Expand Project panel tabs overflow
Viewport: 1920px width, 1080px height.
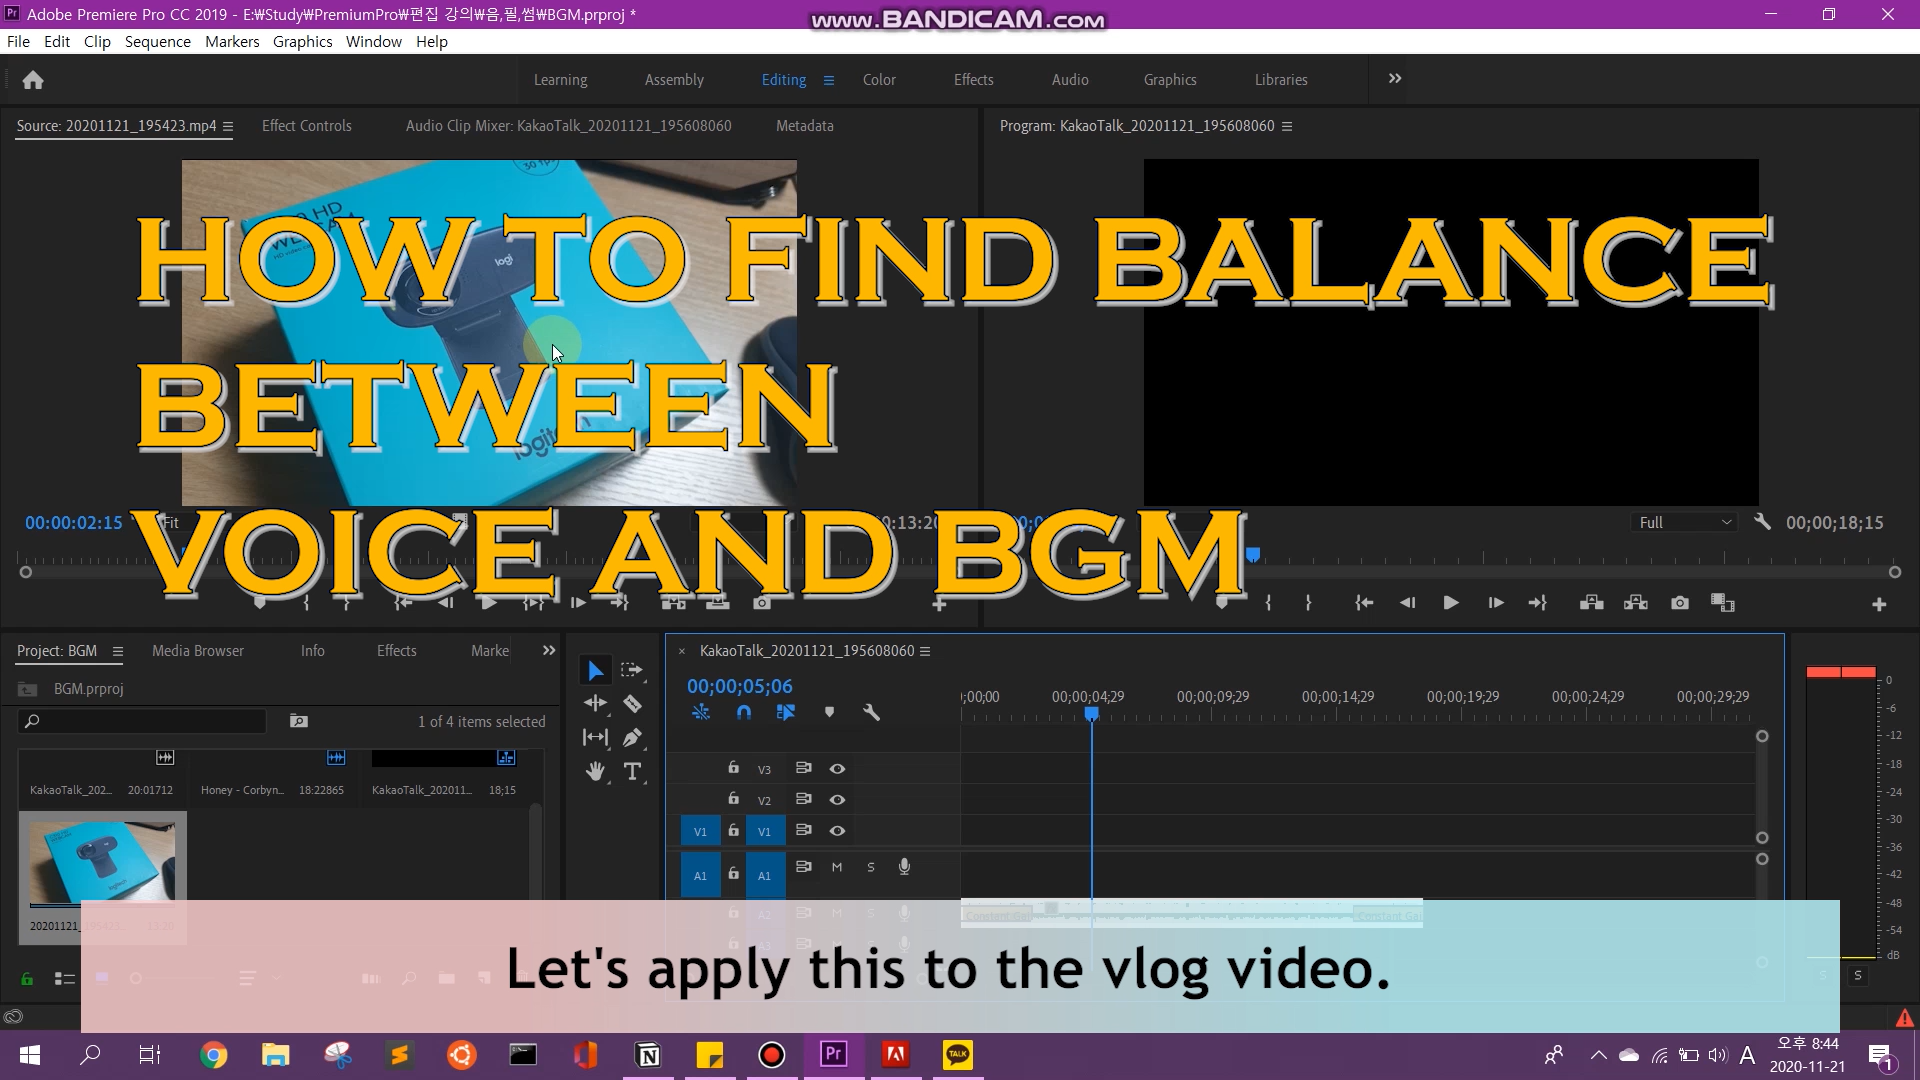point(549,651)
